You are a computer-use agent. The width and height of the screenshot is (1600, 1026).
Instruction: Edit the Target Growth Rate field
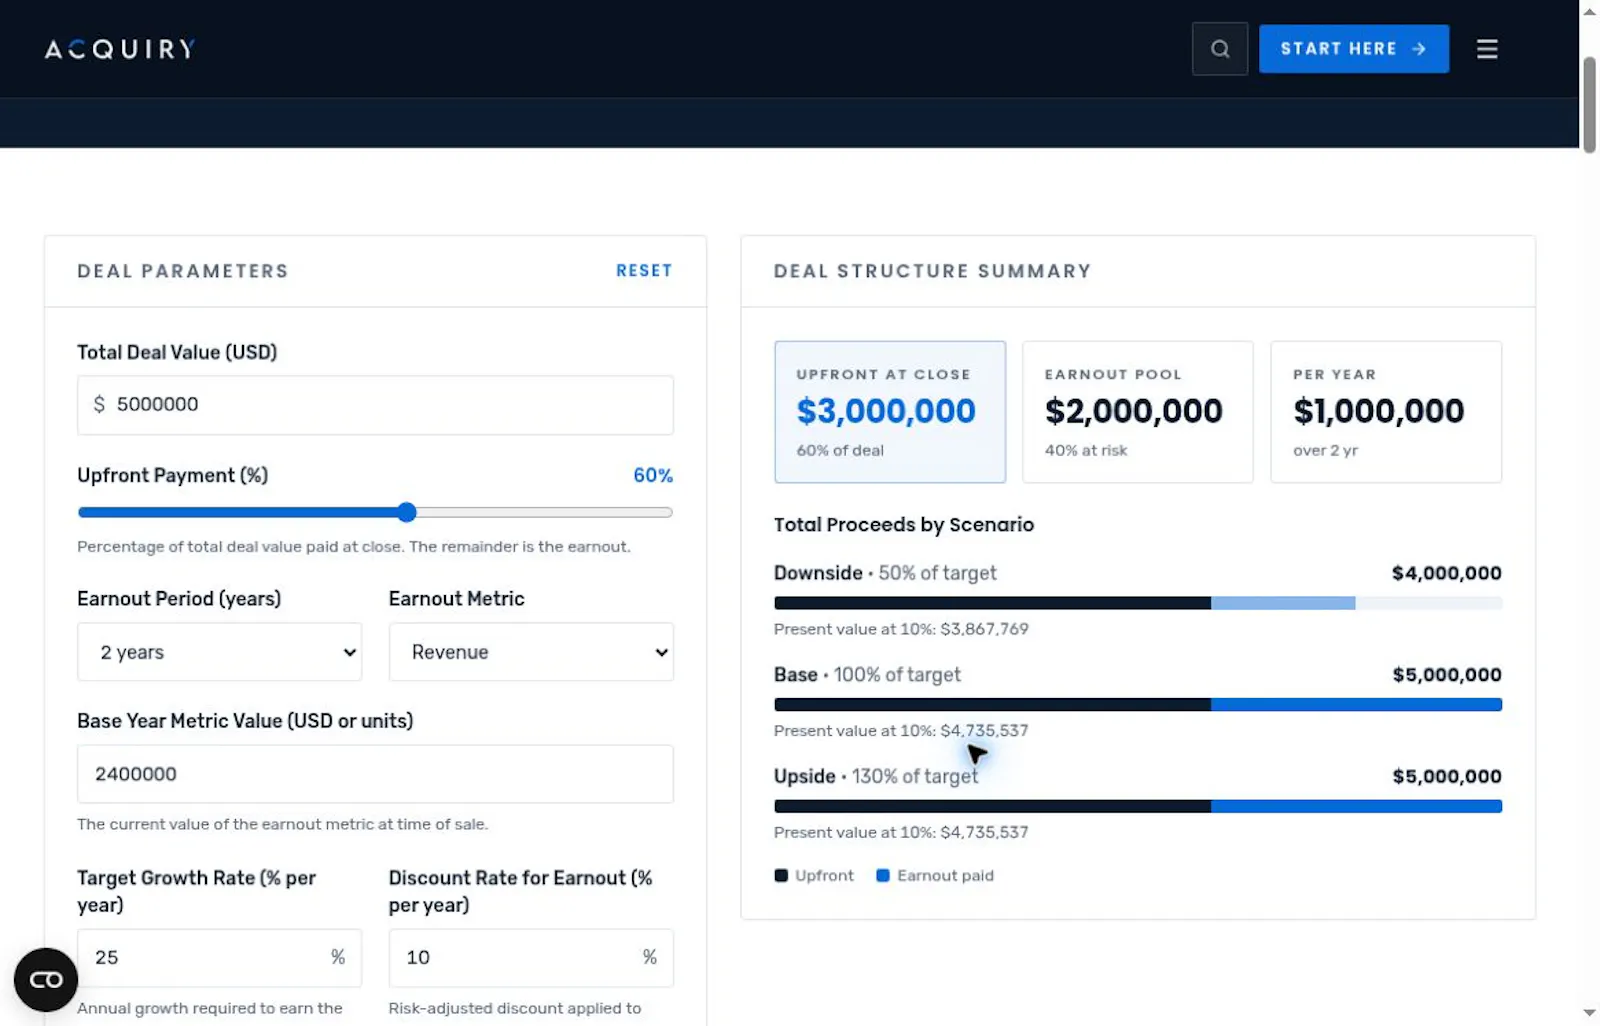(219, 958)
